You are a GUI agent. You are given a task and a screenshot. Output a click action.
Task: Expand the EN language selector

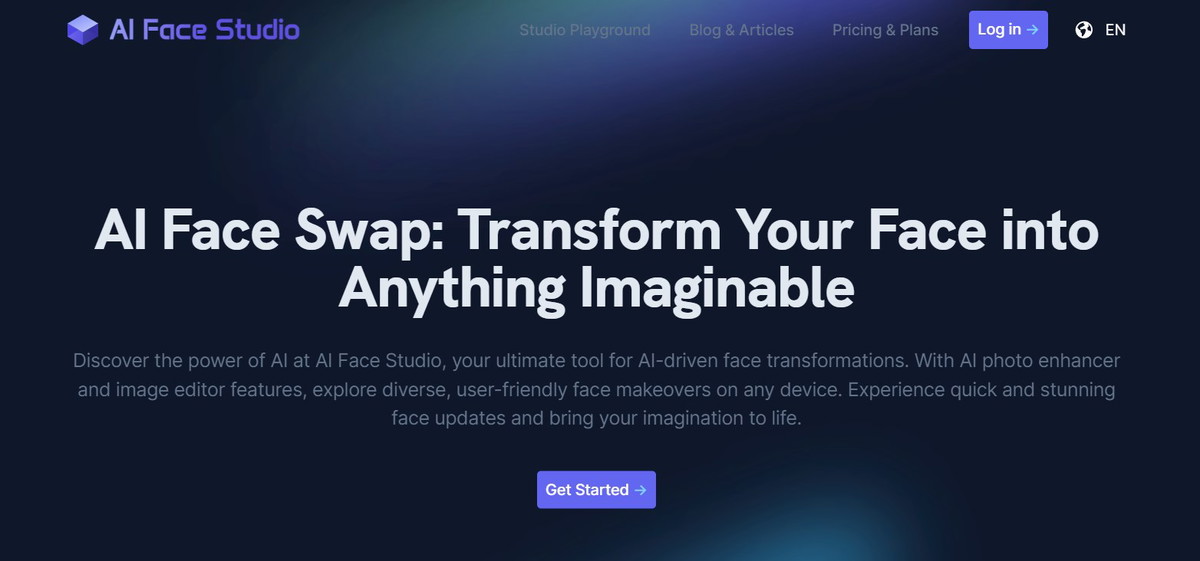tap(1115, 30)
